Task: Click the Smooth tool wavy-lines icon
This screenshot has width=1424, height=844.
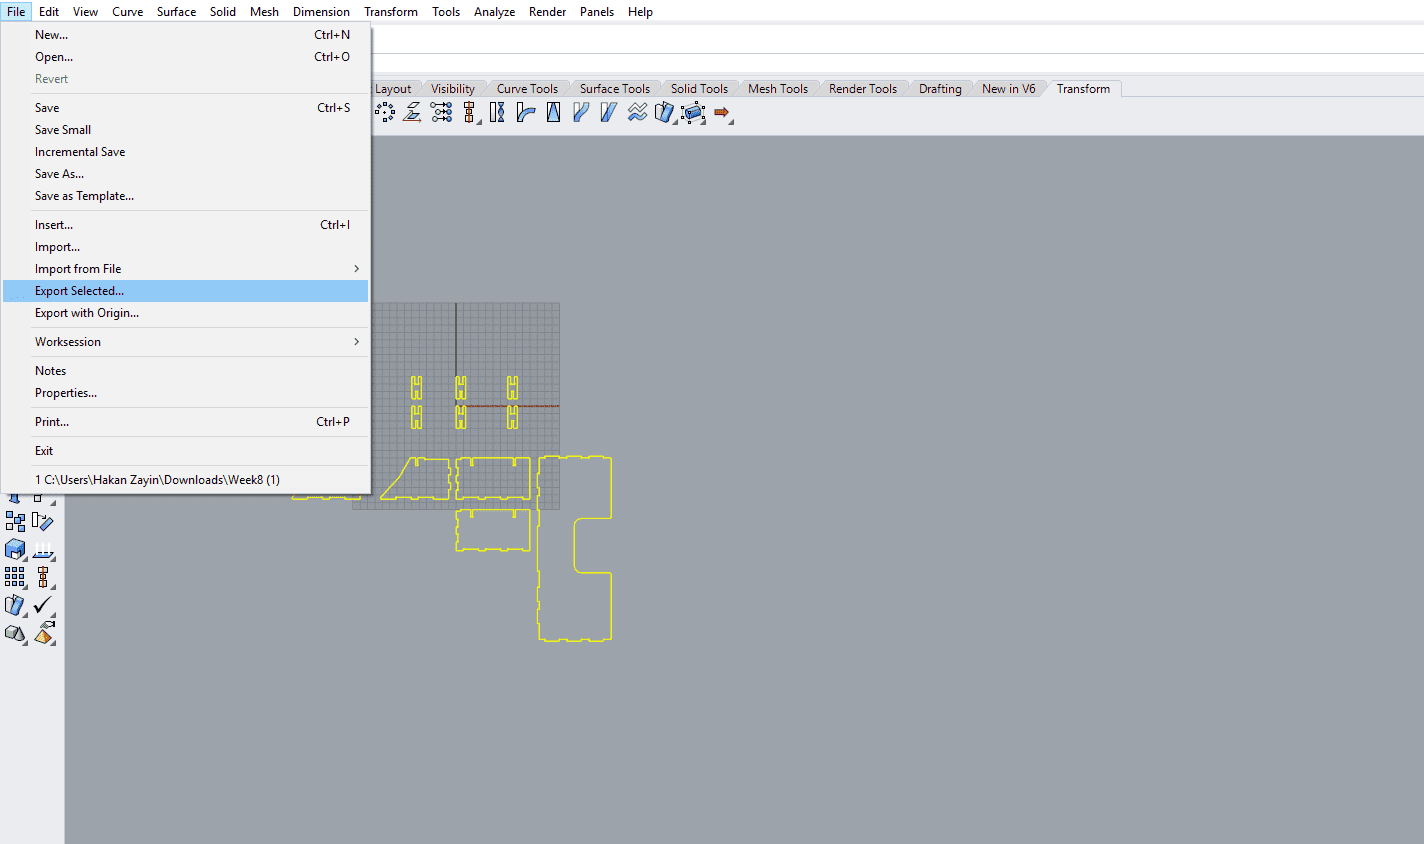Action: (637, 113)
